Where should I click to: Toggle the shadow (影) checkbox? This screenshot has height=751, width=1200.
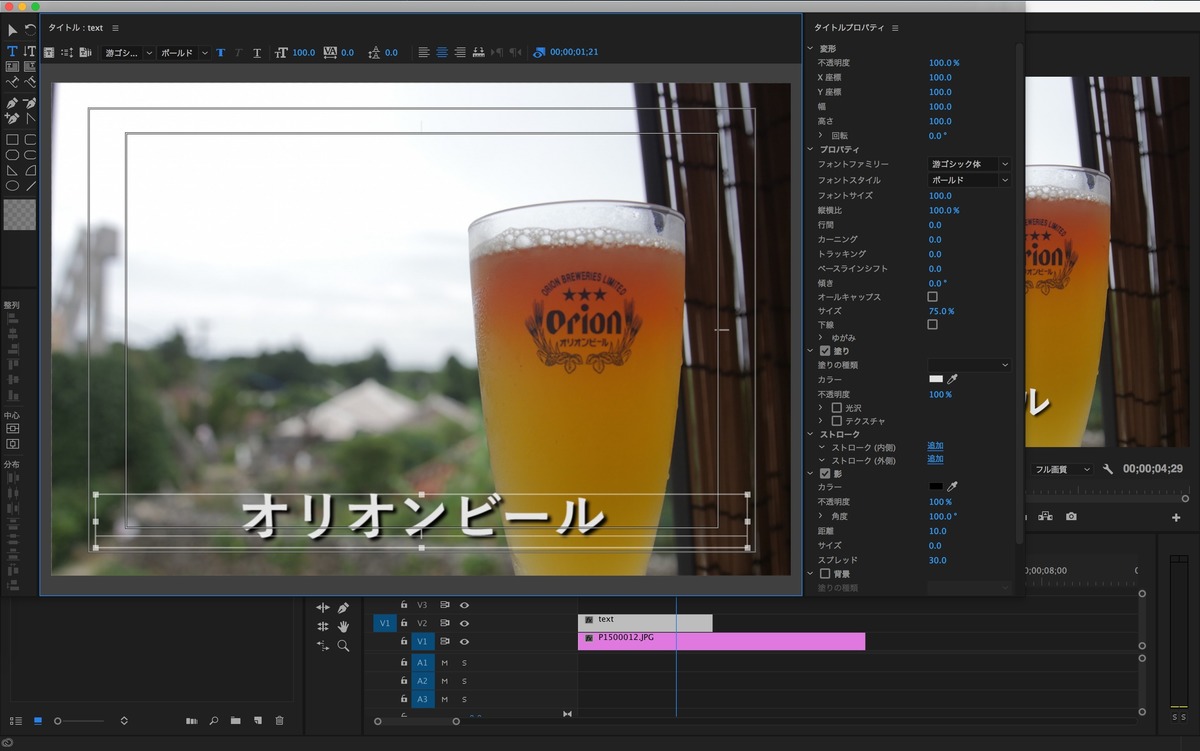click(825, 473)
